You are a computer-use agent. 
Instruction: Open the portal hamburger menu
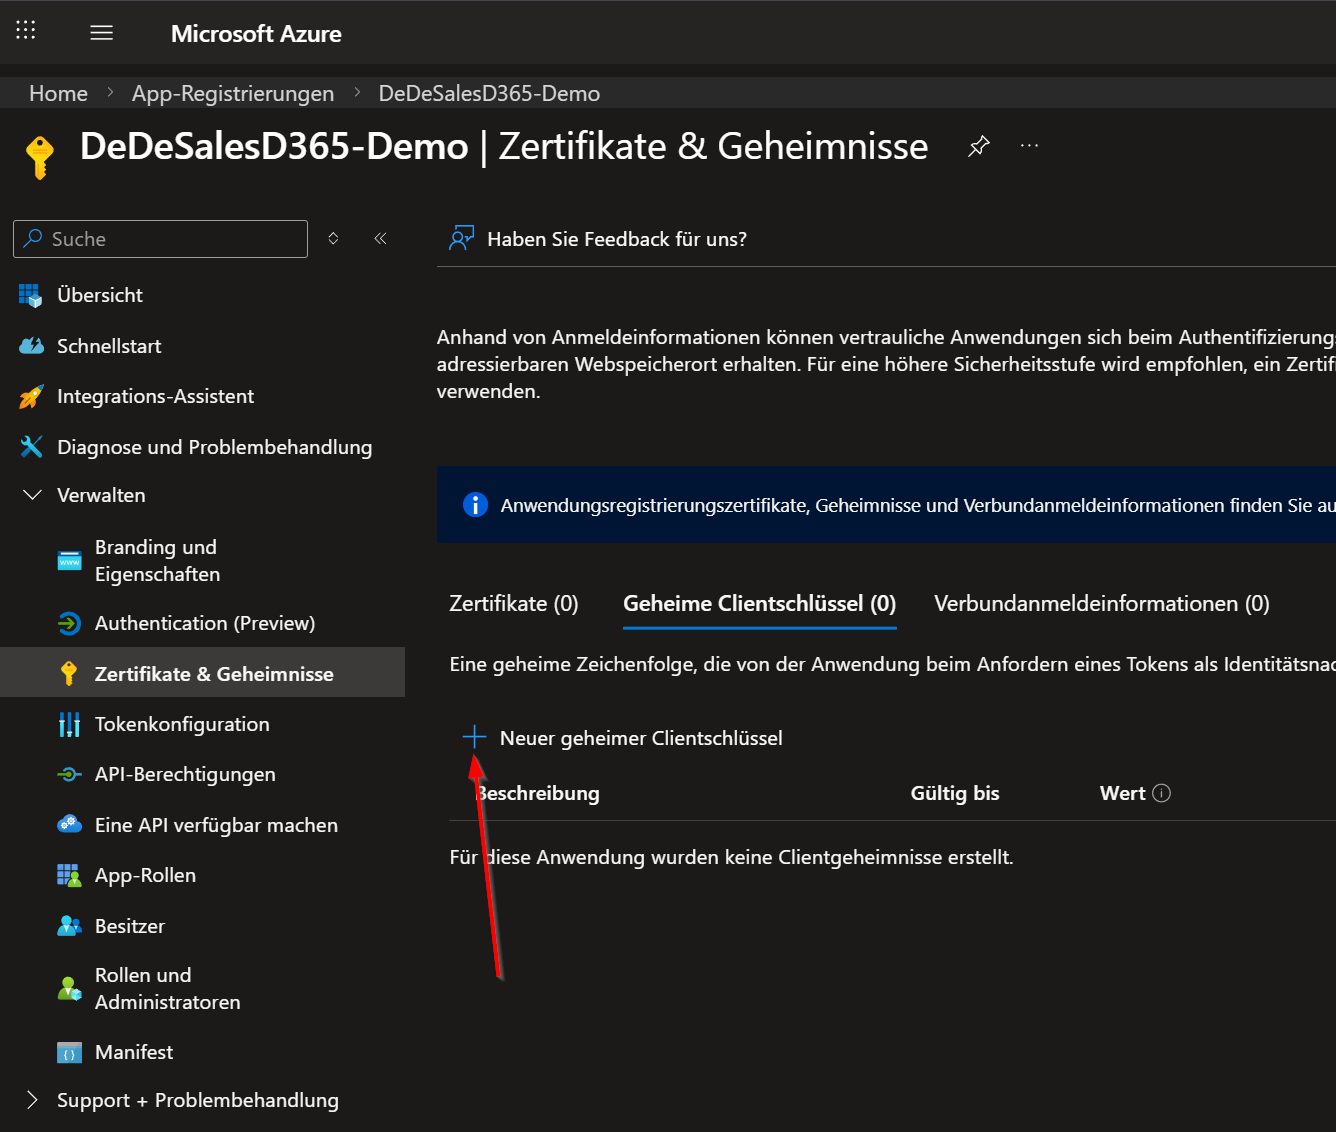pos(101,33)
